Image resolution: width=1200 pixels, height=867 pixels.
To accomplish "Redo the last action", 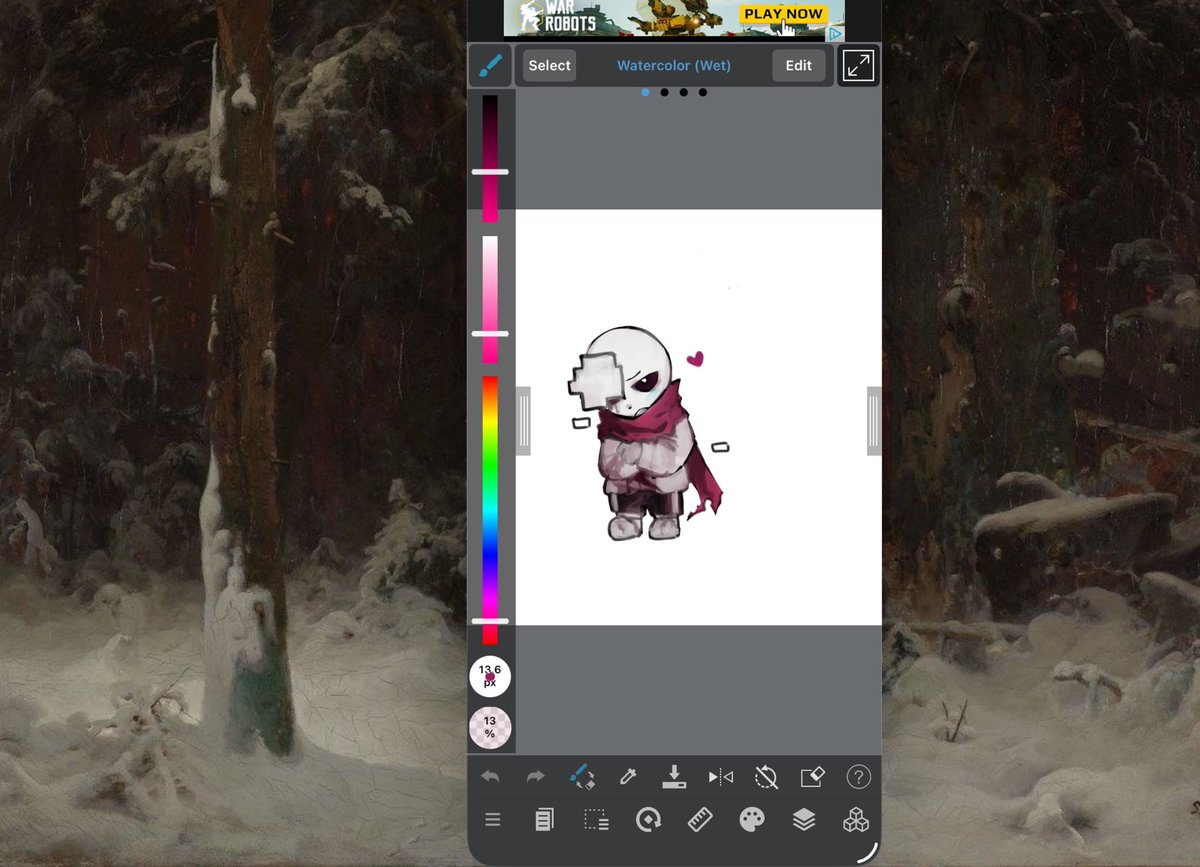I will (535, 777).
